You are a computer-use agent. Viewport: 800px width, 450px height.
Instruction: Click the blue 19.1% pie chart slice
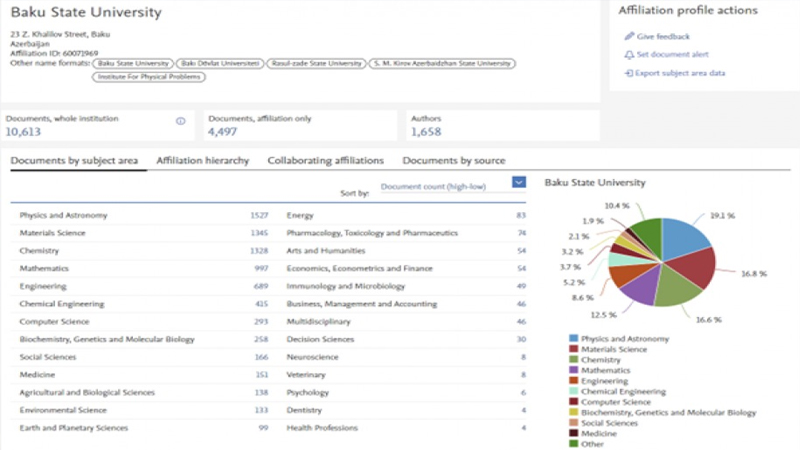pyautogui.click(x=680, y=235)
